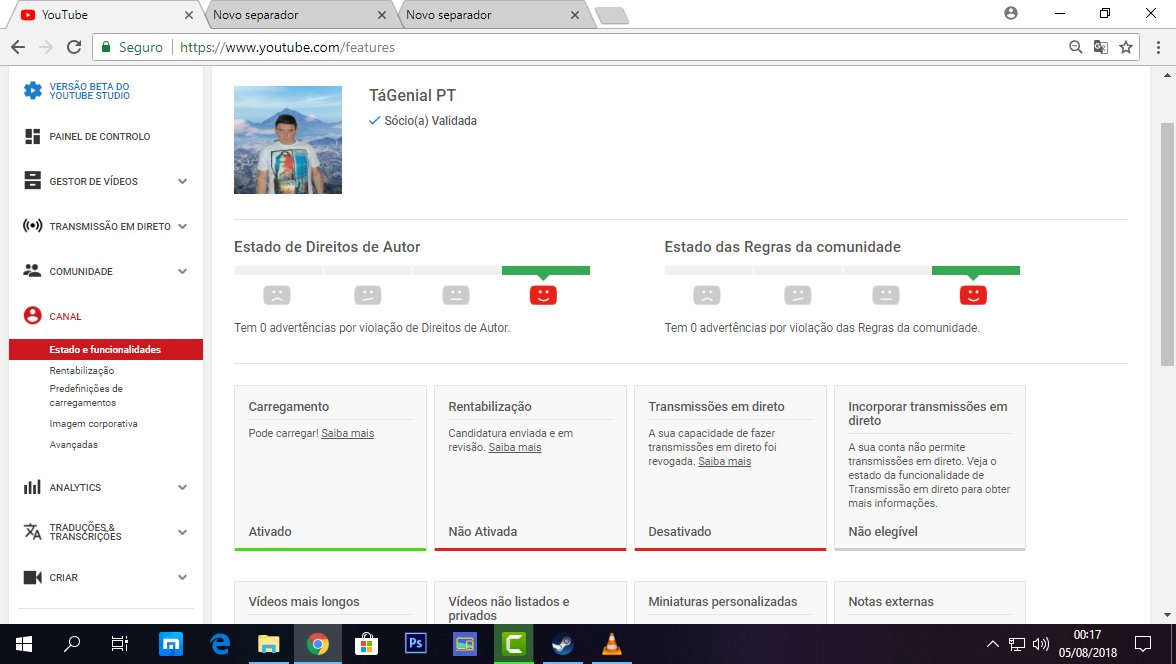Open Photoshop from the taskbar
The height and width of the screenshot is (664, 1176).
(416, 644)
